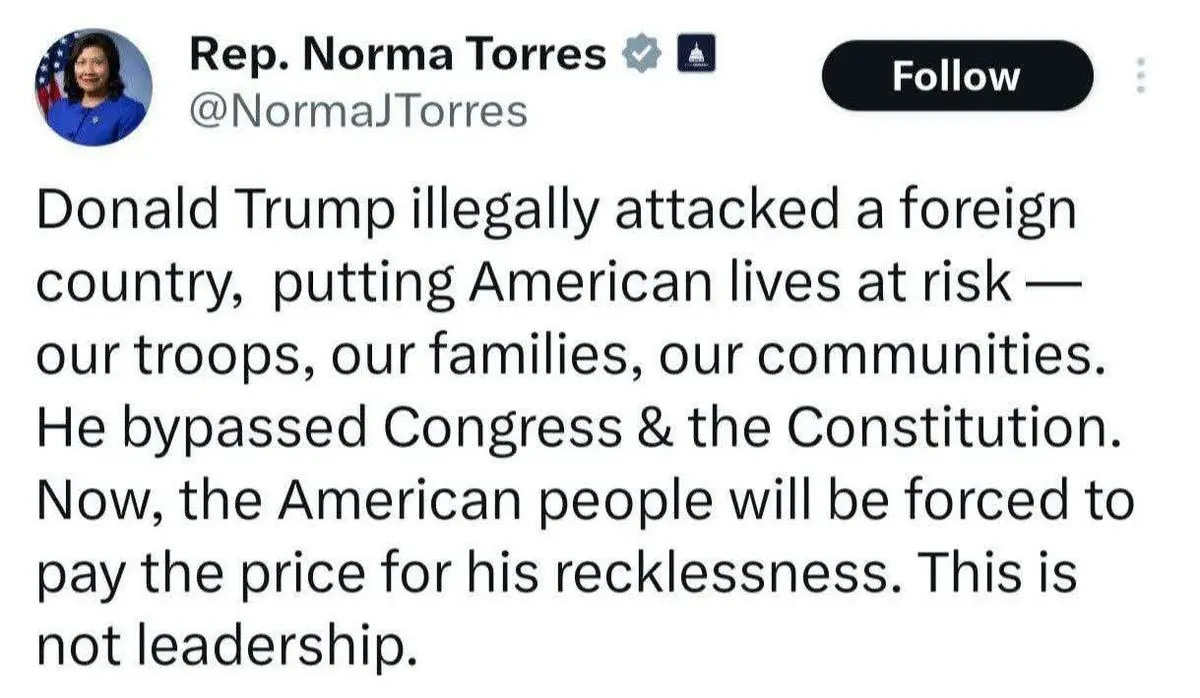Open Norma Torres's profile picture
Screen dimensions: 1200x698
point(94,86)
